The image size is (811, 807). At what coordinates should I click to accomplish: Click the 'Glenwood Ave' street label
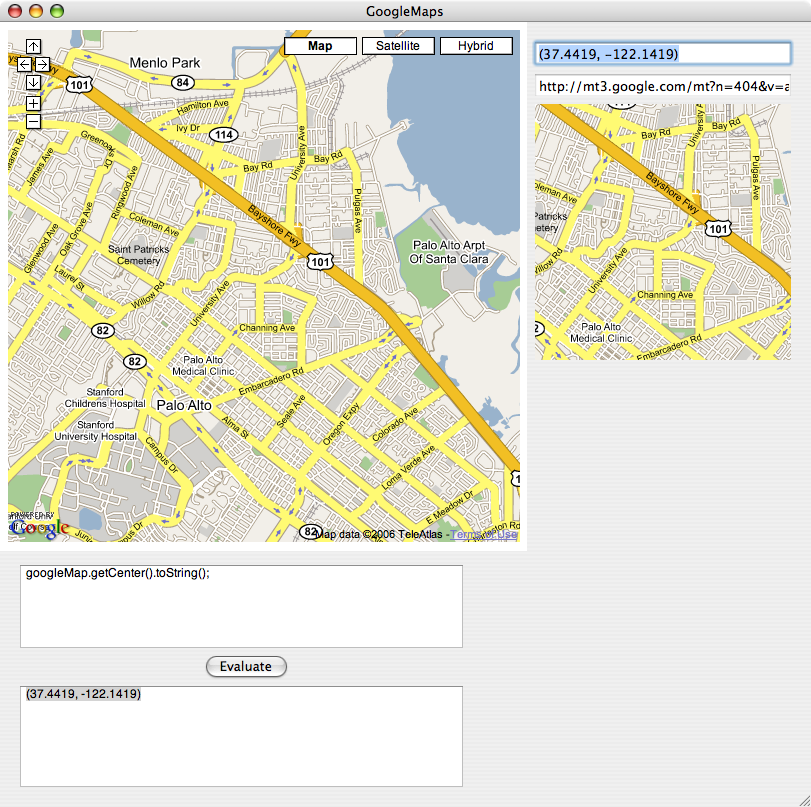click(x=41, y=248)
